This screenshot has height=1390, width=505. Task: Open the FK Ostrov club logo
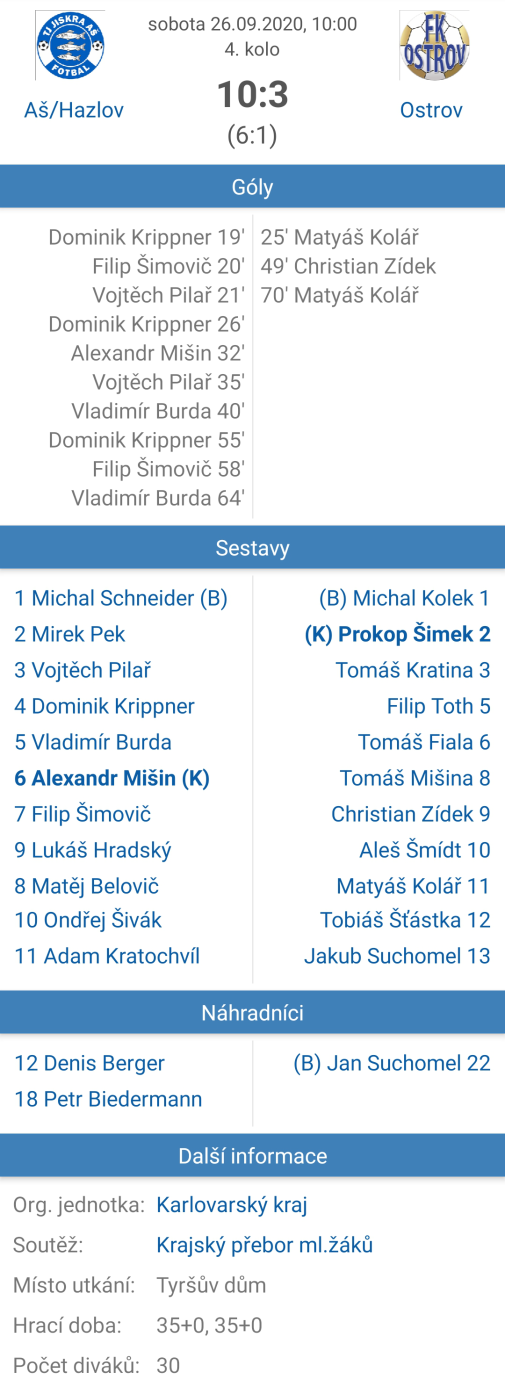[434, 45]
